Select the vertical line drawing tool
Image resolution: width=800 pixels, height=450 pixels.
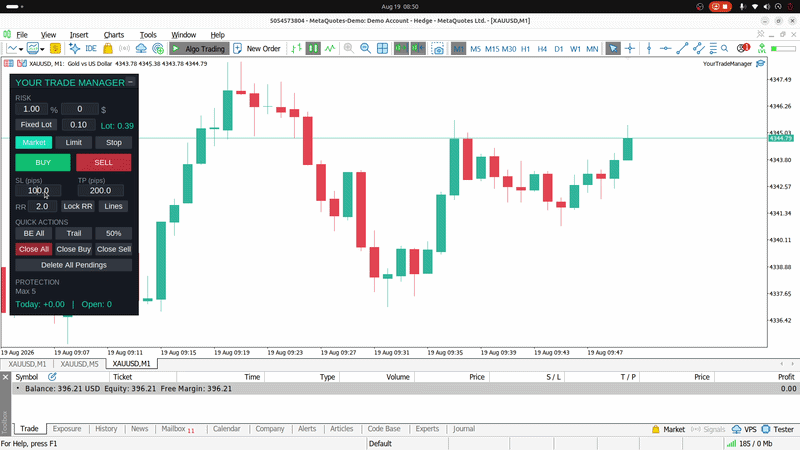click(x=649, y=48)
